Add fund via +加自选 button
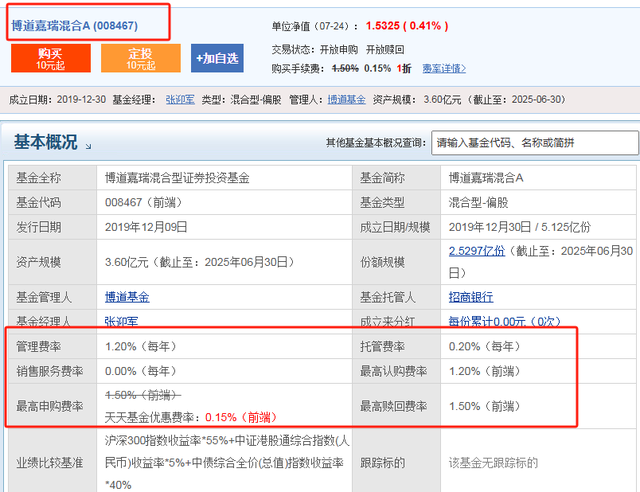 (217, 58)
